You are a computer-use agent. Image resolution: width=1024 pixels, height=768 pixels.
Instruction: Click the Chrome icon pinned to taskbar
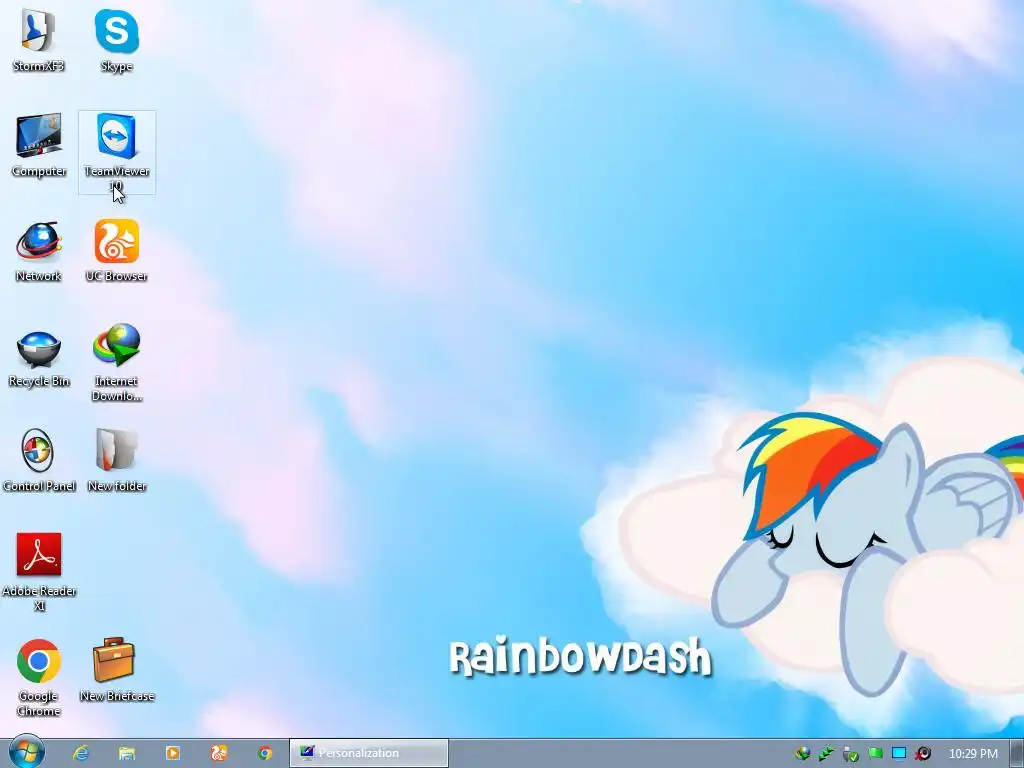(264, 753)
